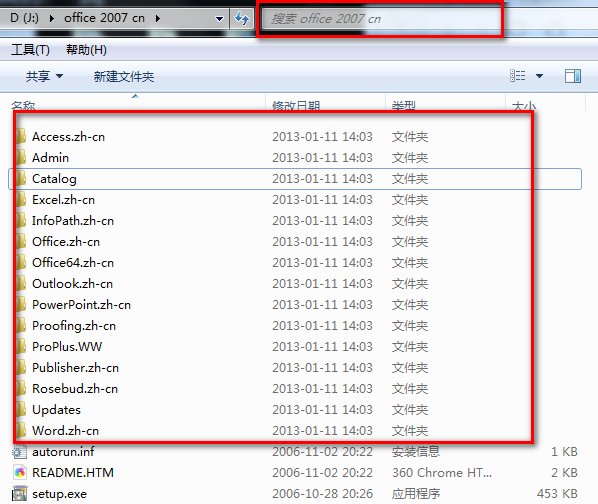Select the Rosebud.zh-cn folder icon
This screenshot has width=598, height=504.
coord(20,388)
